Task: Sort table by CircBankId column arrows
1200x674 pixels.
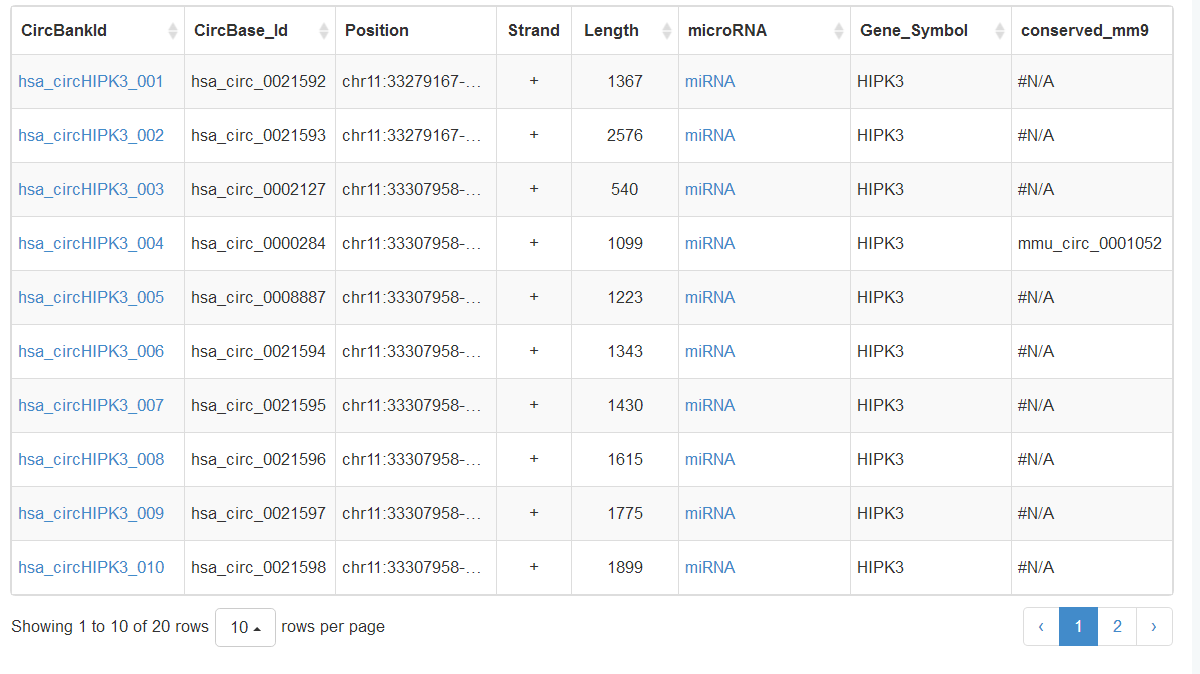Action: (x=173, y=31)
